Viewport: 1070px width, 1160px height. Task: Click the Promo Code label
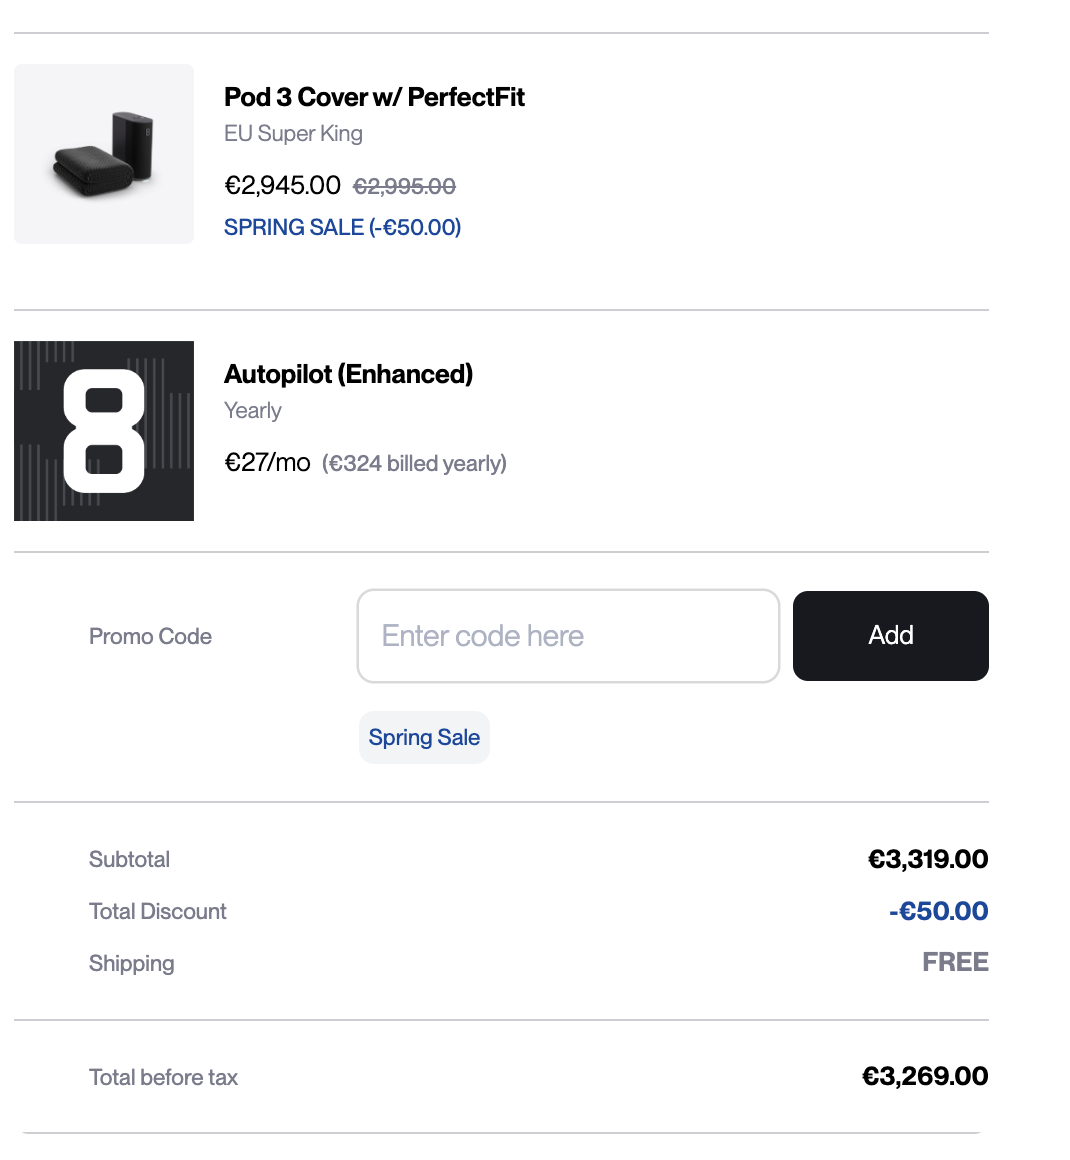[x=150, y=637]
